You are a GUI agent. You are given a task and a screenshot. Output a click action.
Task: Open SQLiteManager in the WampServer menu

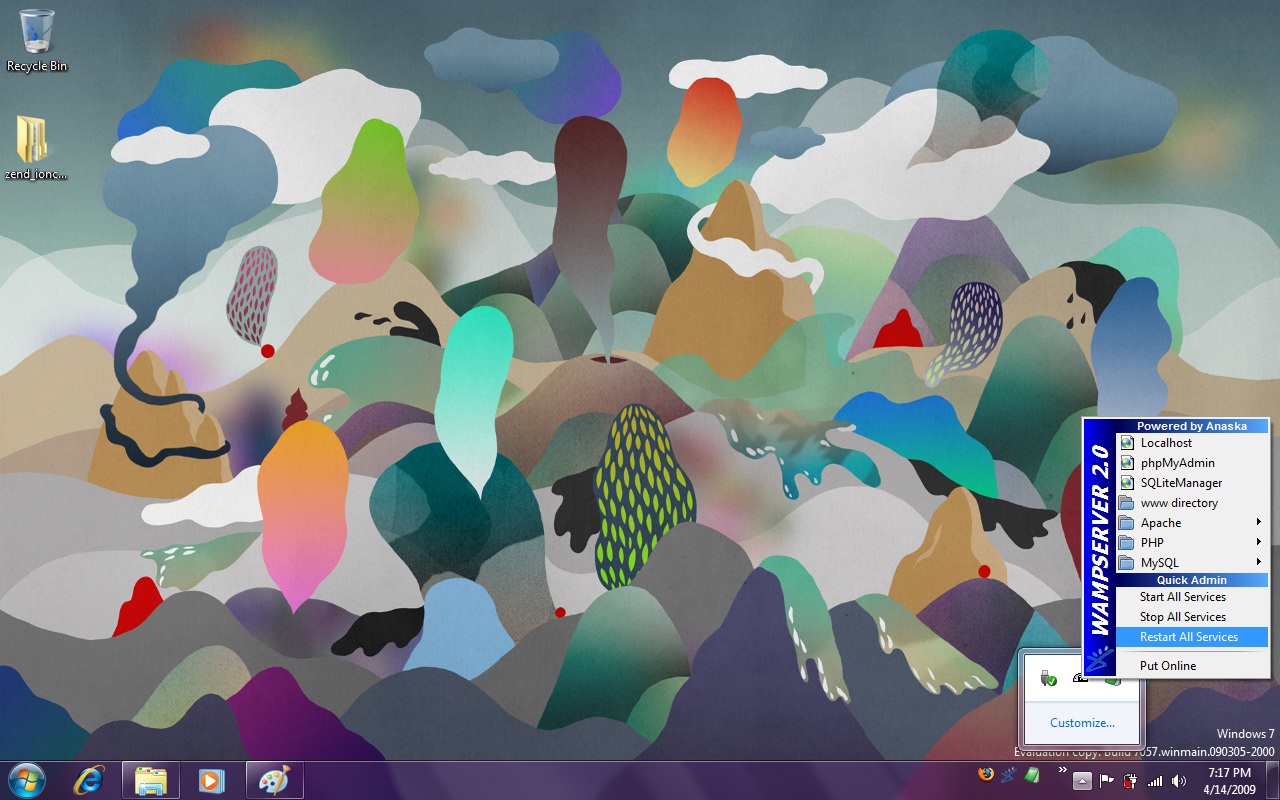1181,483
